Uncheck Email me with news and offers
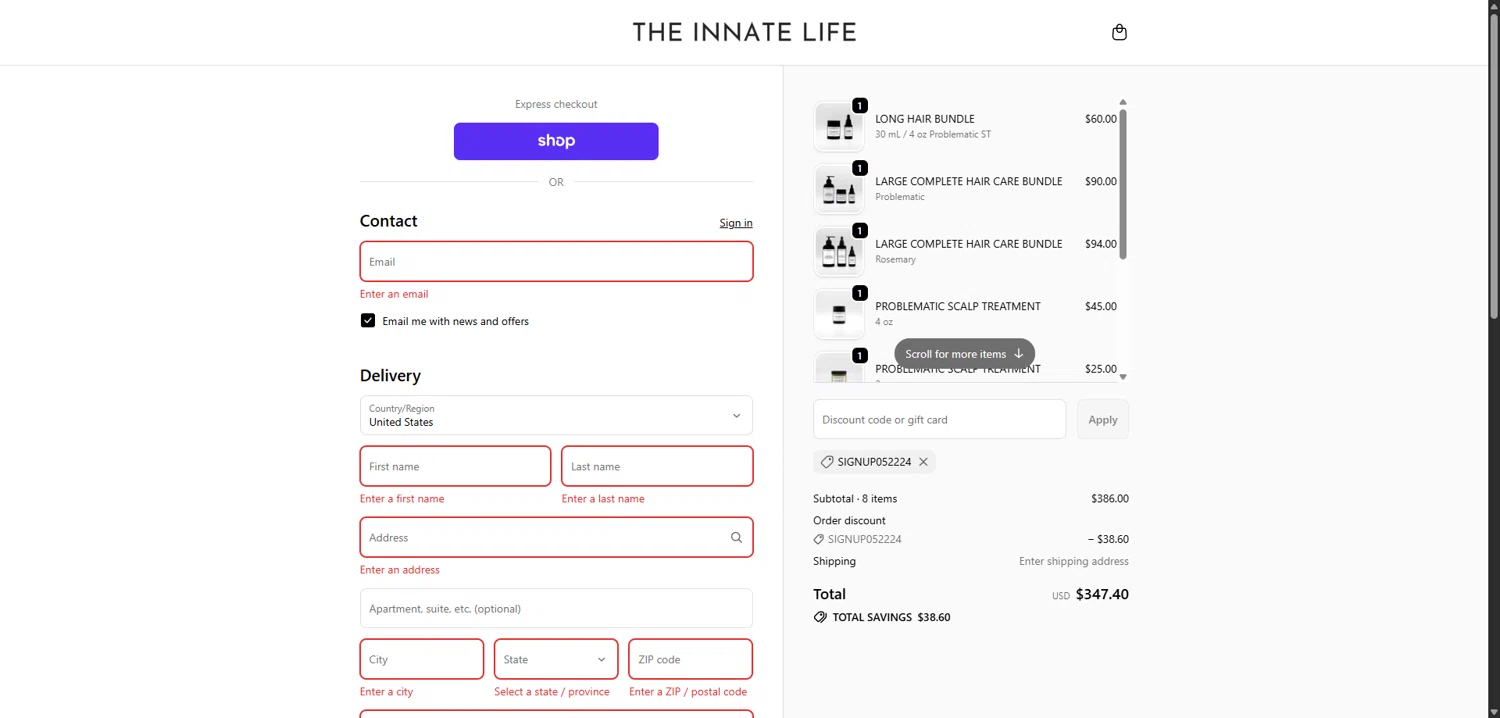The height and width of the screenshot is (718, 1500). click(368, 321)
